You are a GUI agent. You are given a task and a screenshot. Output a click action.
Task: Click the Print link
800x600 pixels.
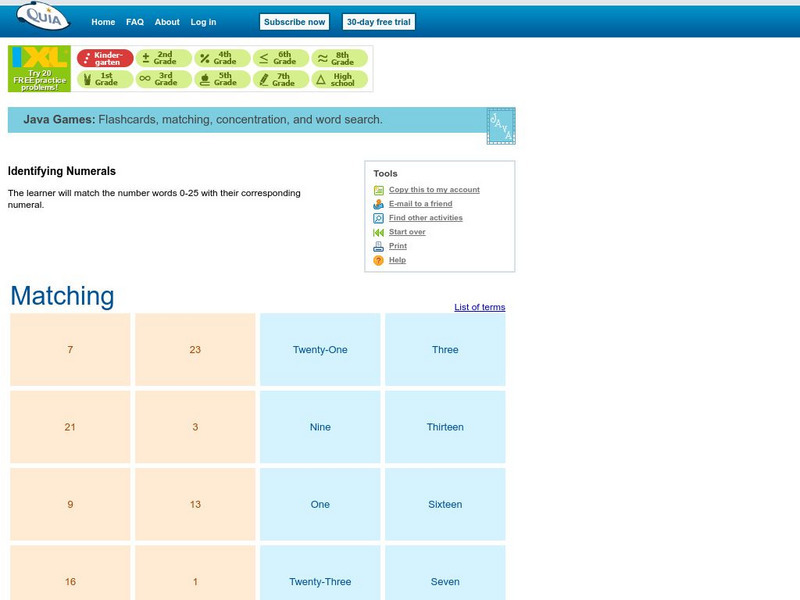pyautogui.click(x=397, y=246)
